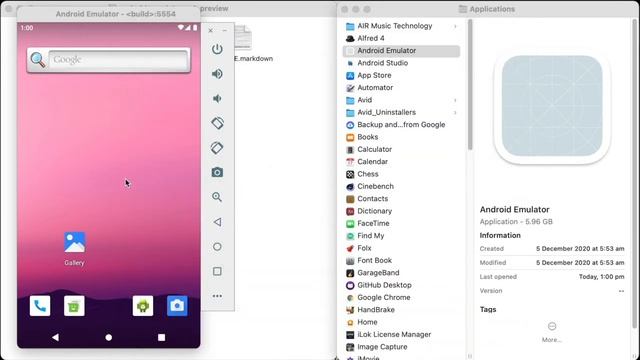This screenshot has width=640, height=360.
Task: Tap Android navigation bar home button
Action: [109, 337]
